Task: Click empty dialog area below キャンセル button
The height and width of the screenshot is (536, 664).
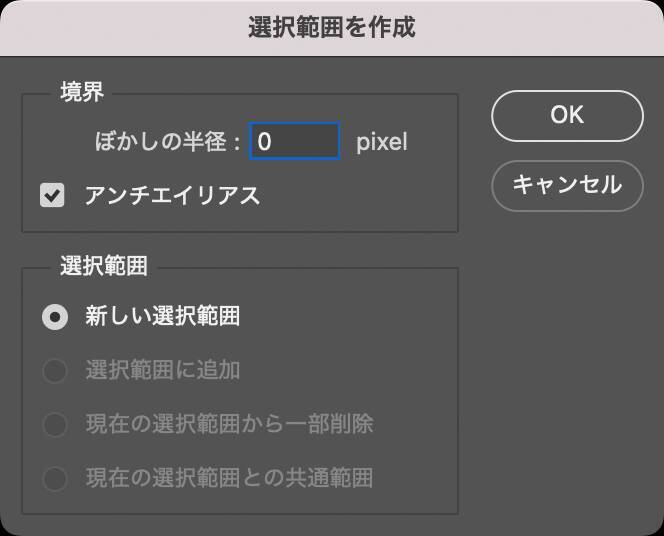Action: click(x=566, y=350)
